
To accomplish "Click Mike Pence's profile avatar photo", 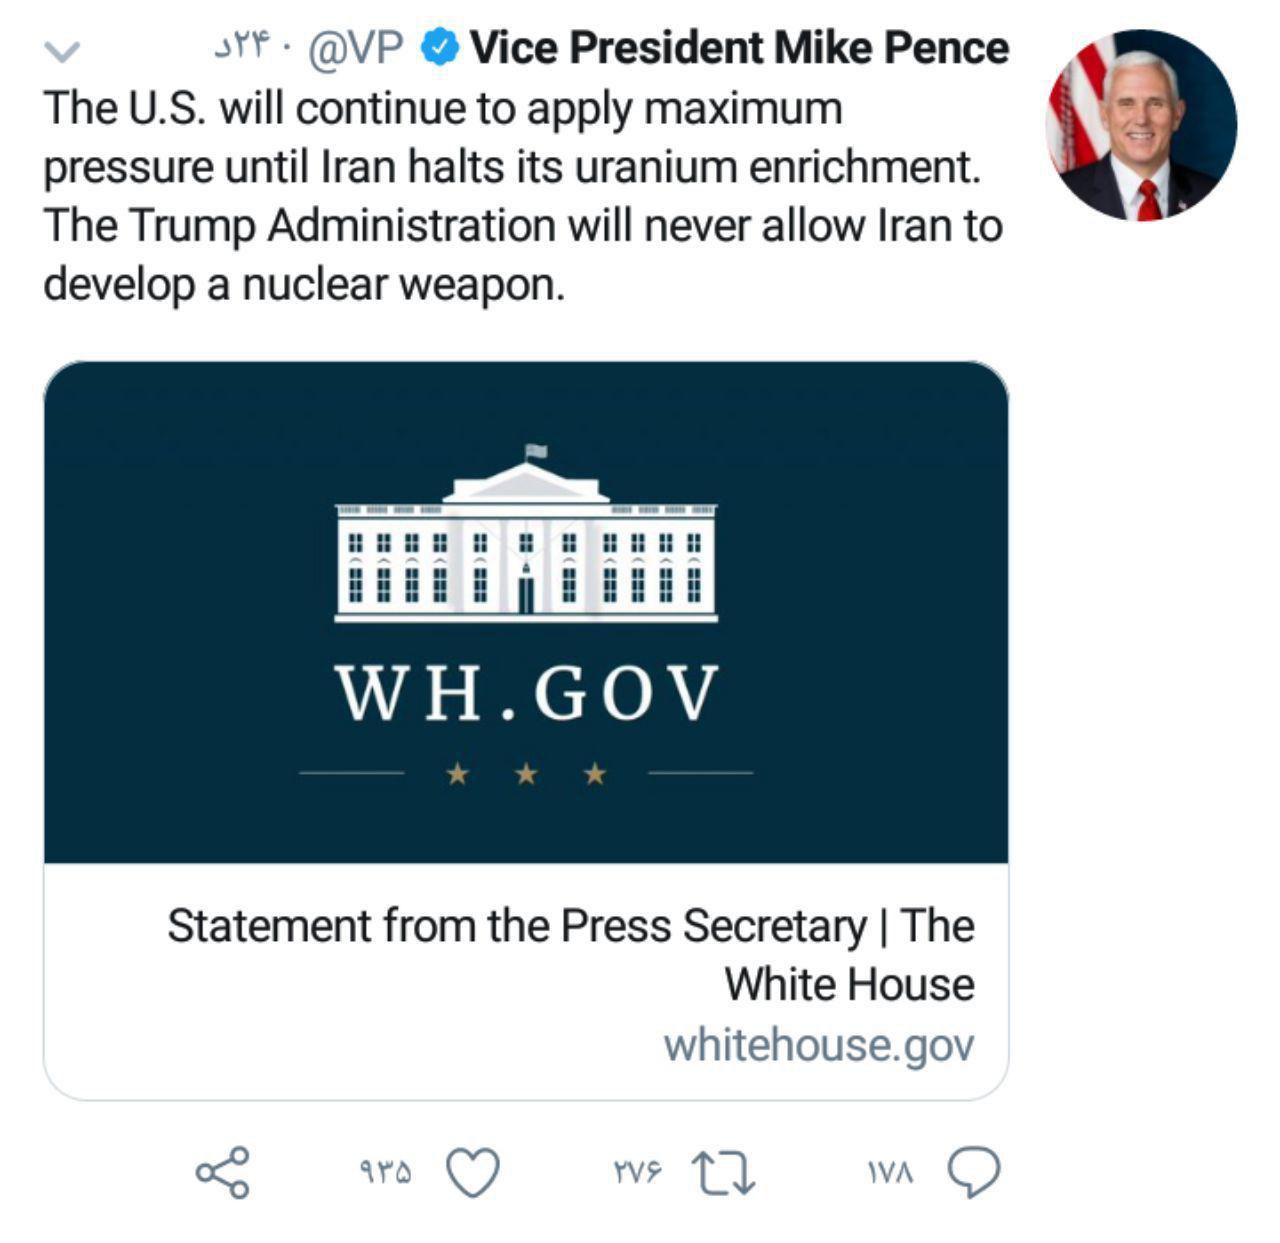I will [x=1141, y=126].
